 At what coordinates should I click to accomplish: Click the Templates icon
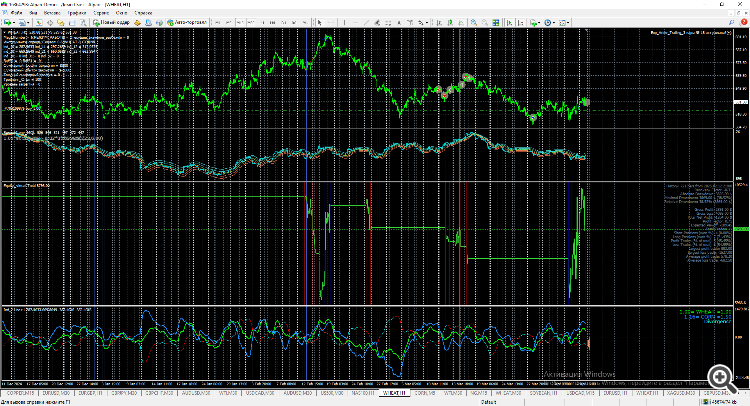coord(562,22)
